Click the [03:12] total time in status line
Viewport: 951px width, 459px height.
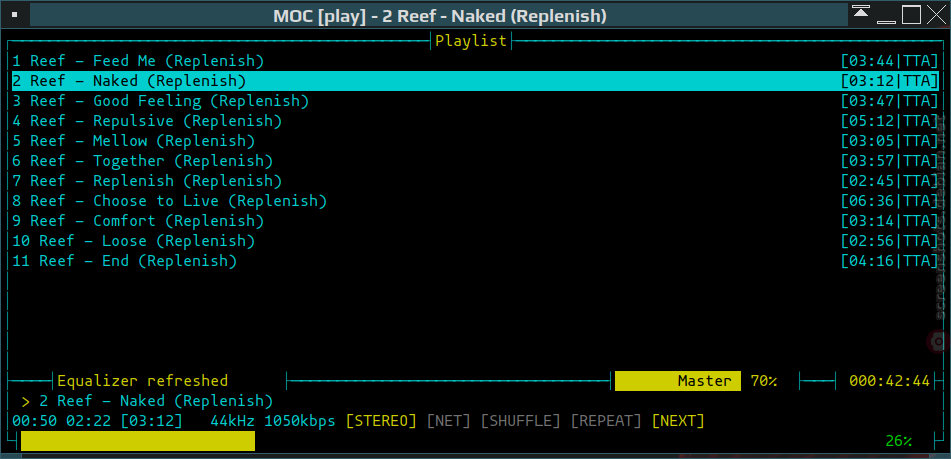pos(152,421)
